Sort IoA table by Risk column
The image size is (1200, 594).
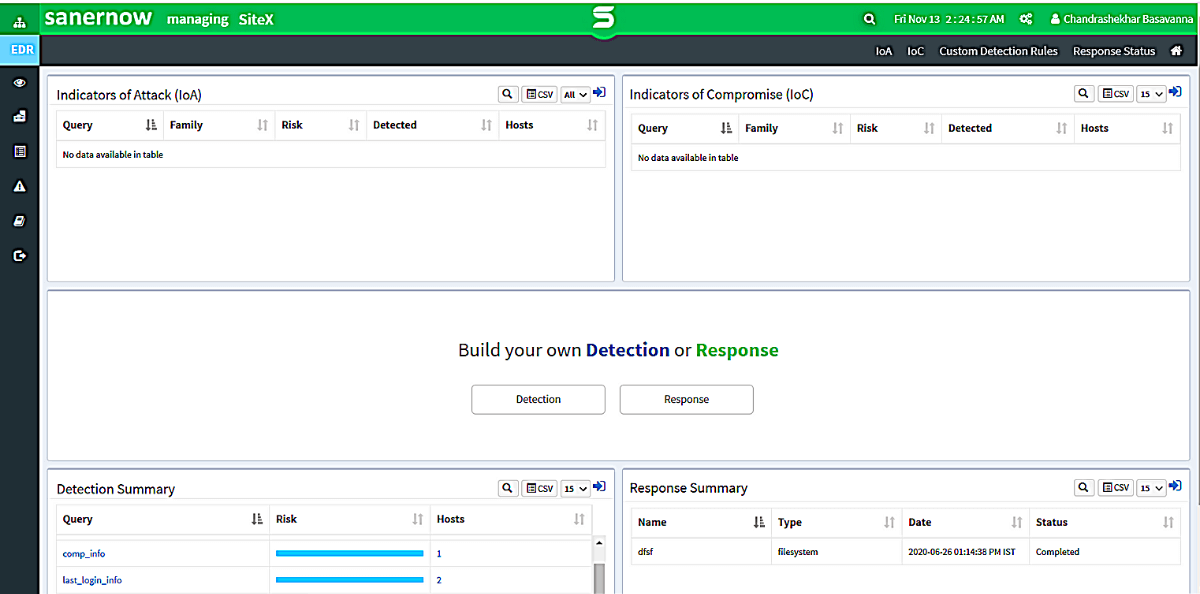(321, 125)
